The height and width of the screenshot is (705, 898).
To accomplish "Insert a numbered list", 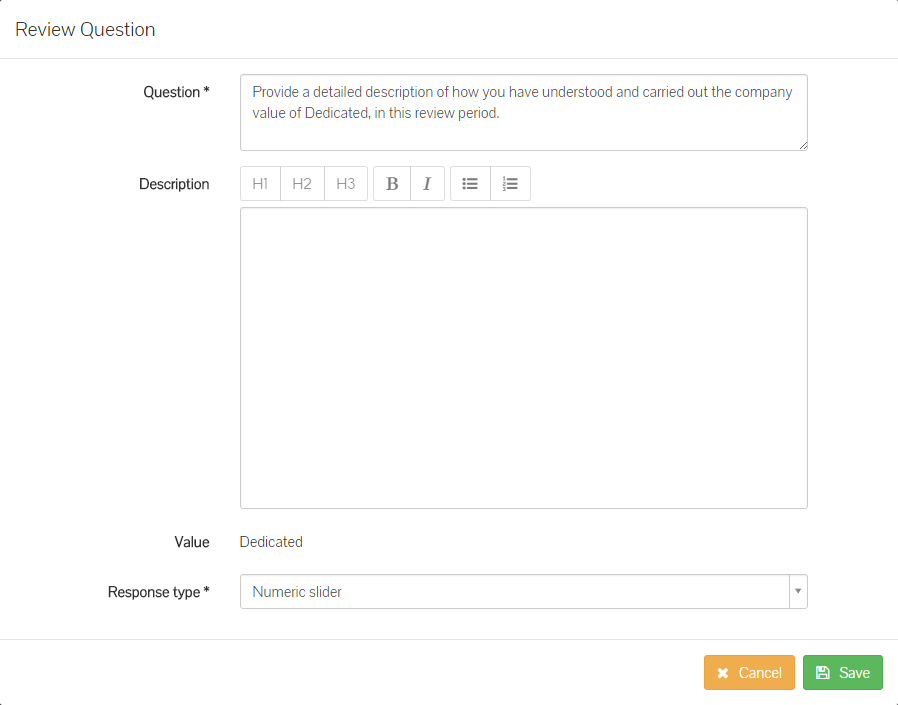I will point(510,184).
